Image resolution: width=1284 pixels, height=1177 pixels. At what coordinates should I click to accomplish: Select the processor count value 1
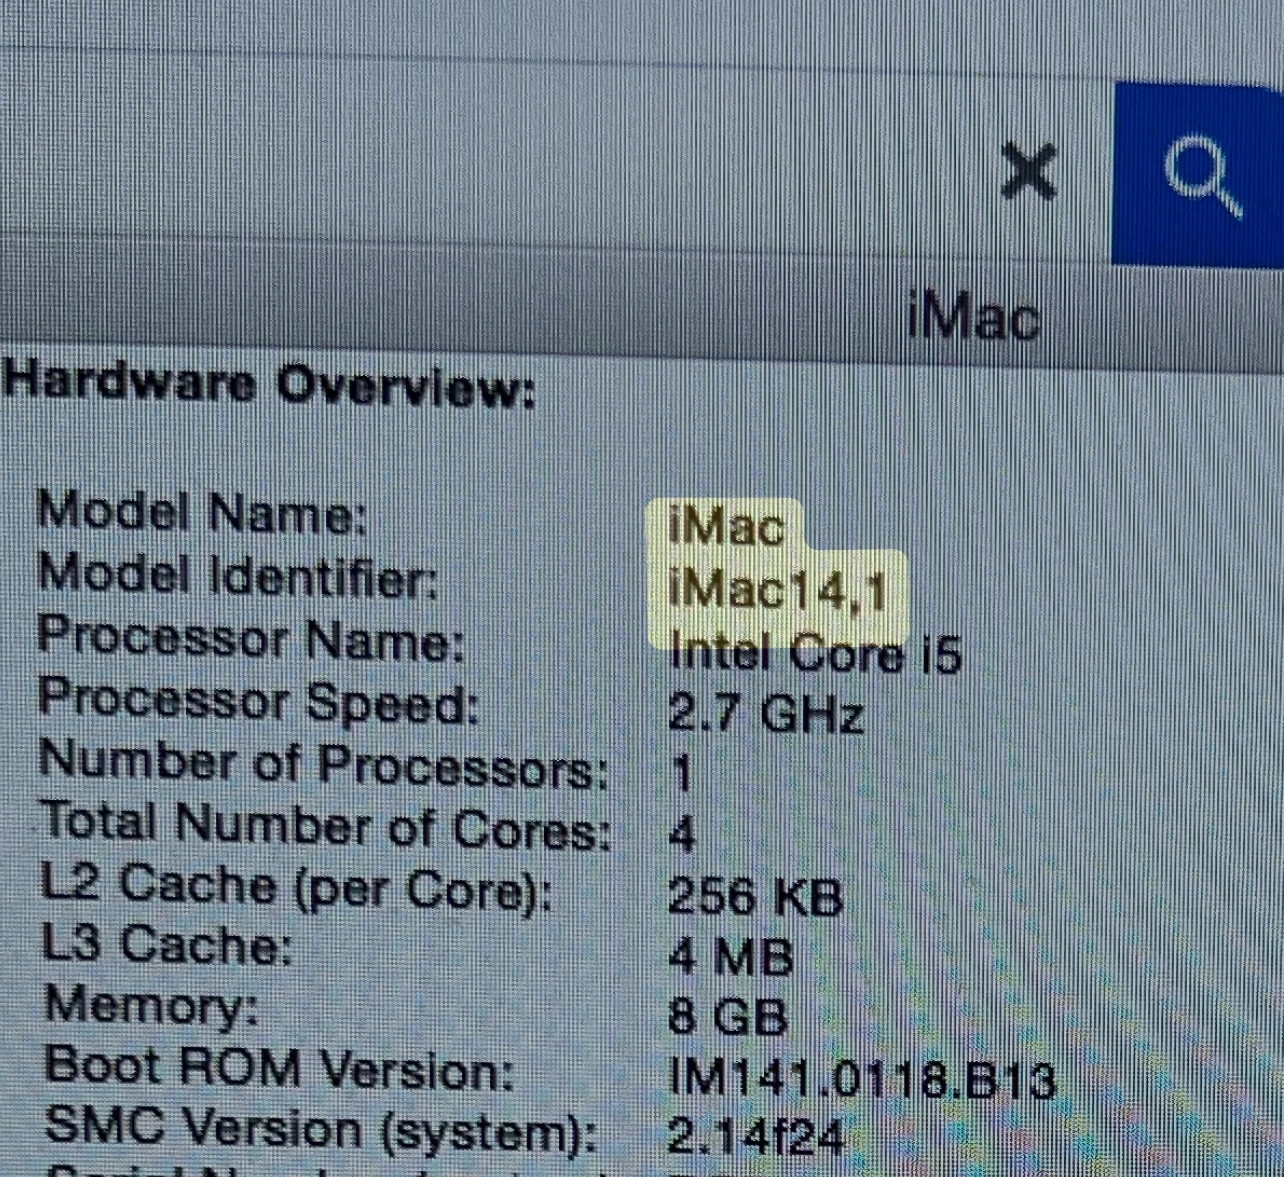tap(682, 773)
